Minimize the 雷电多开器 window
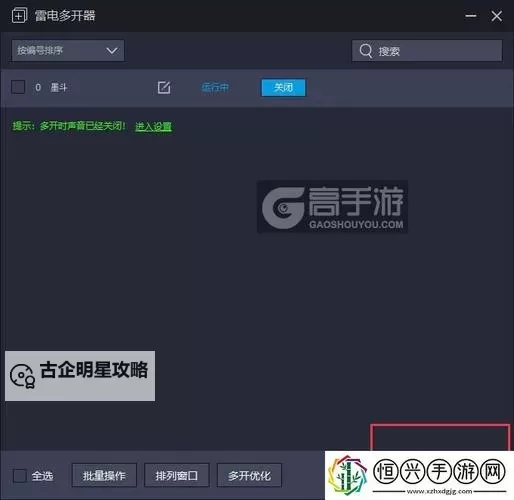The height and width of the screenshot is (500, 514). 471,16
